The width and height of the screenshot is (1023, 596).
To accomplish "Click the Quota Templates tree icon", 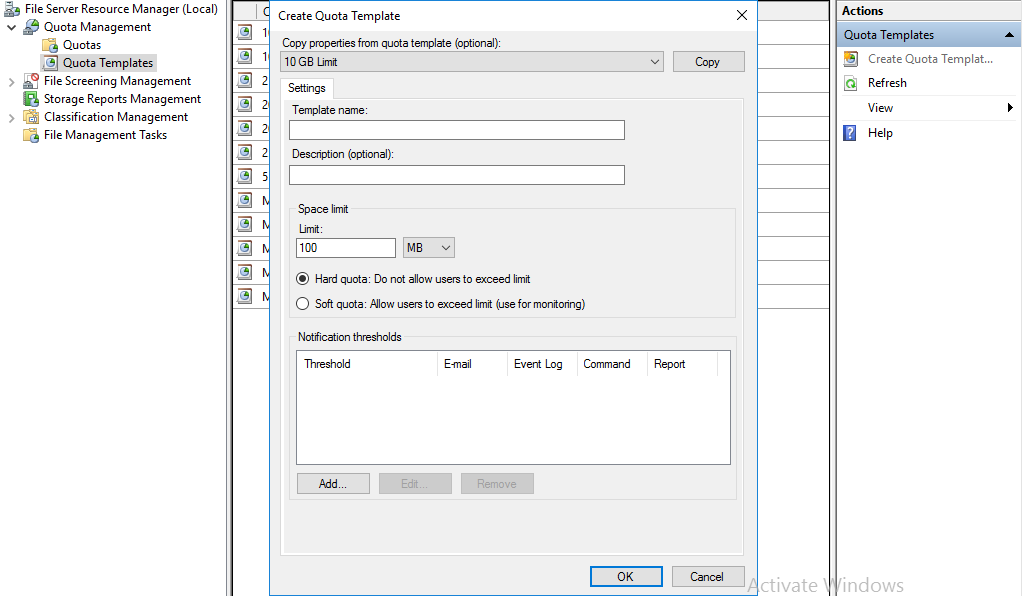I will (x=50, y=63).
